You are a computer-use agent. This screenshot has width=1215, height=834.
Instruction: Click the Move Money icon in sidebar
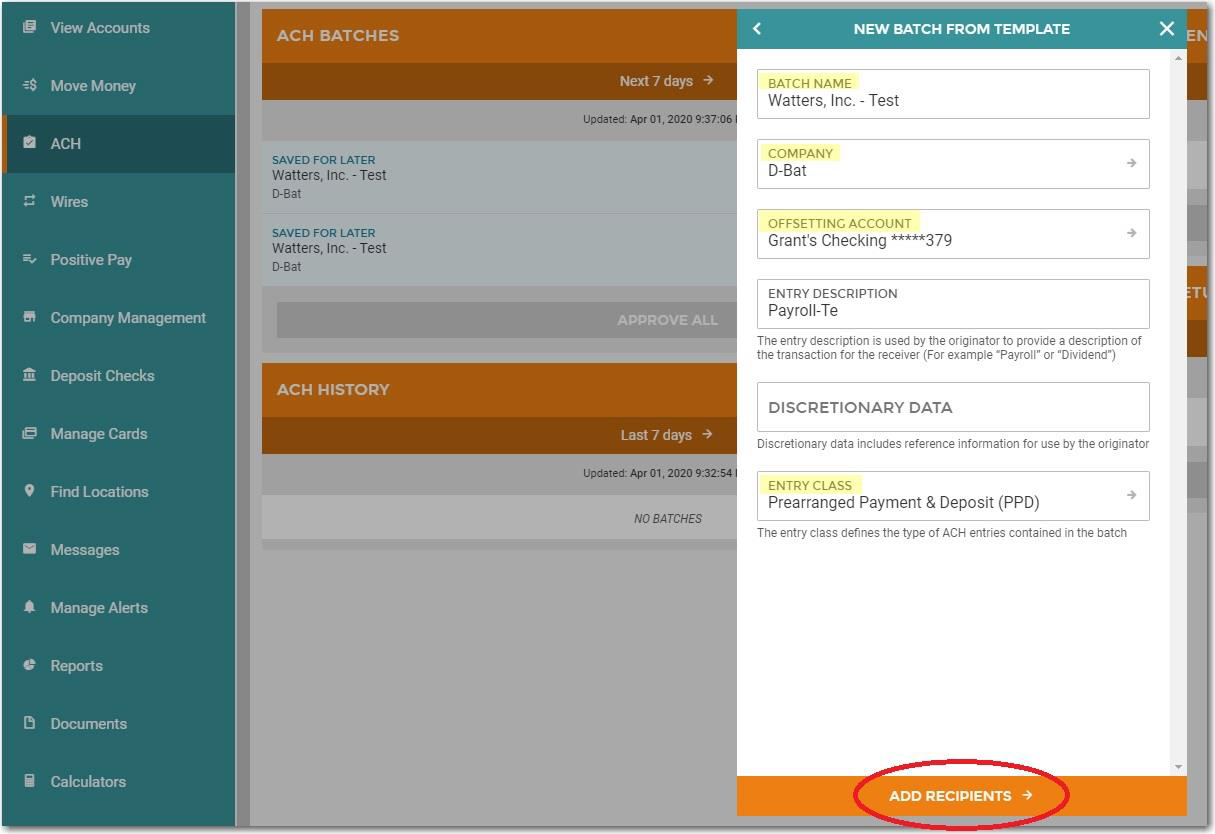30,86
